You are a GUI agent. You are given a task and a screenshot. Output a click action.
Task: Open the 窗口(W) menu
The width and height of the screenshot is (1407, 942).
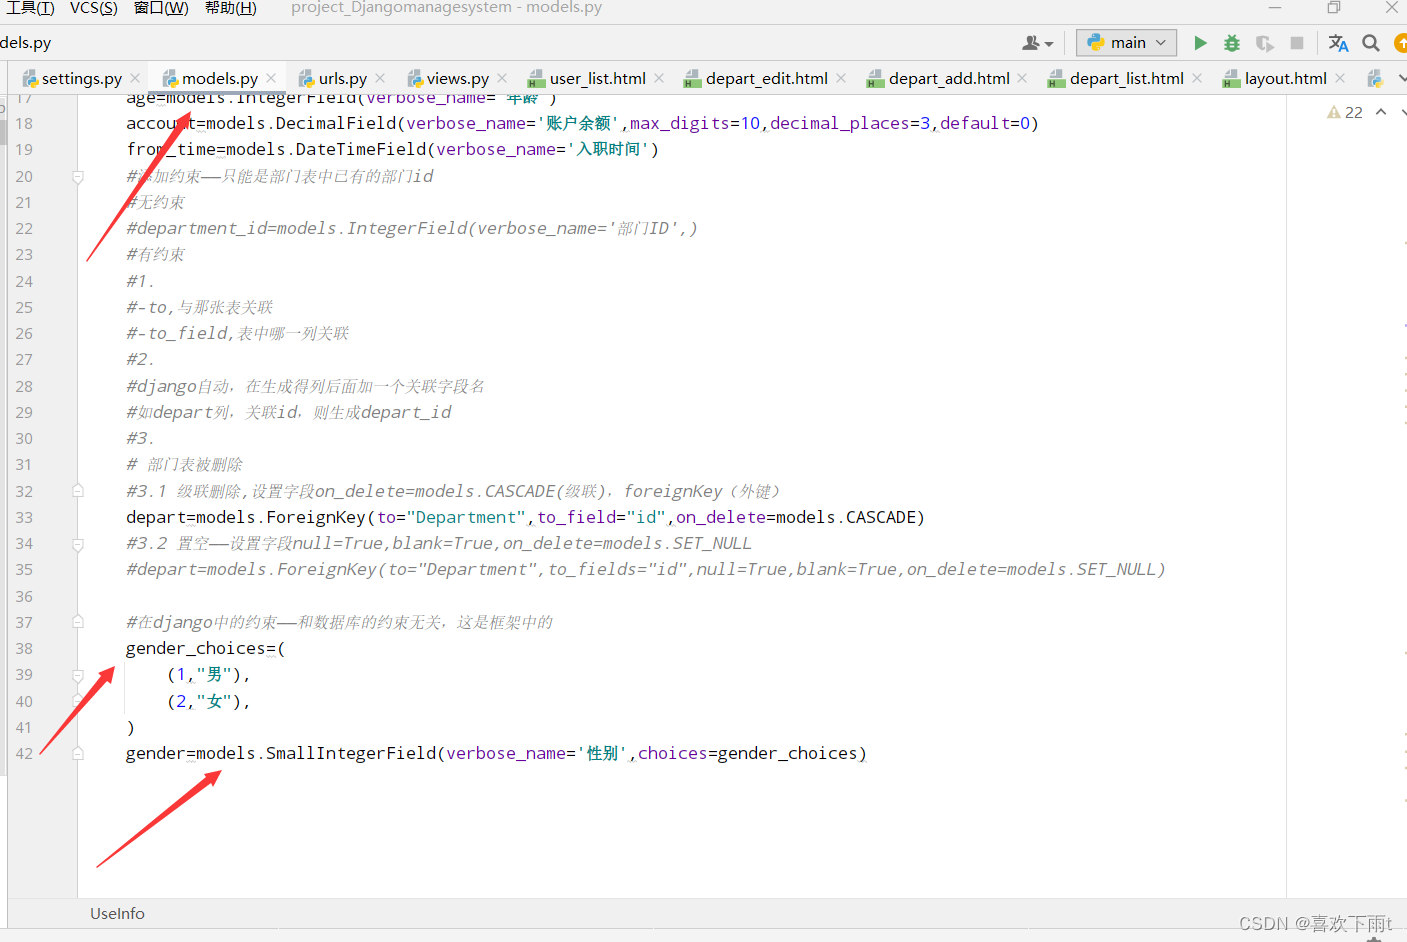coord(161,8)
